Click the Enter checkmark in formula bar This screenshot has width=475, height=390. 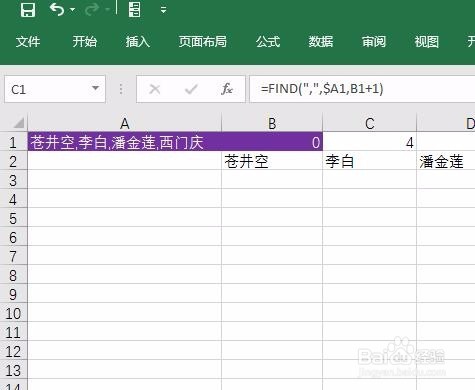[x=191, y=89]
